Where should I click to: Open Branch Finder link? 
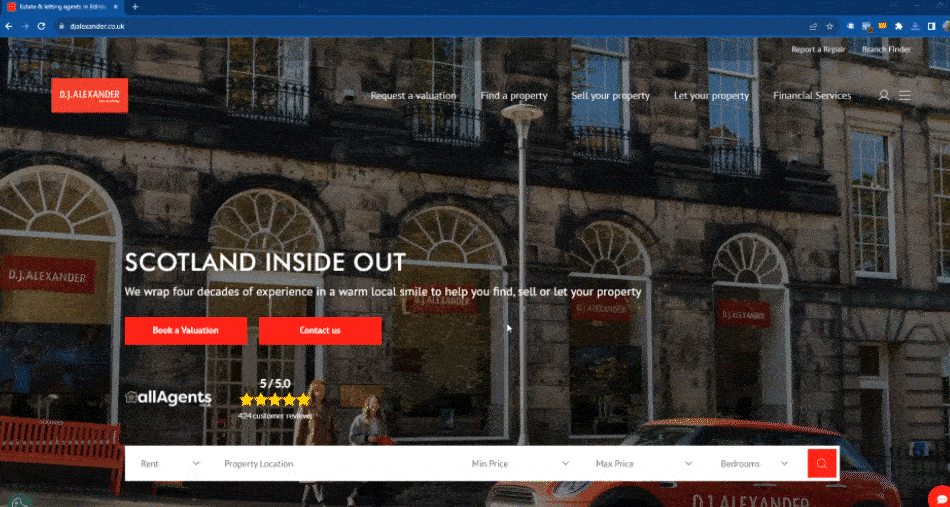tap(886, 50)
